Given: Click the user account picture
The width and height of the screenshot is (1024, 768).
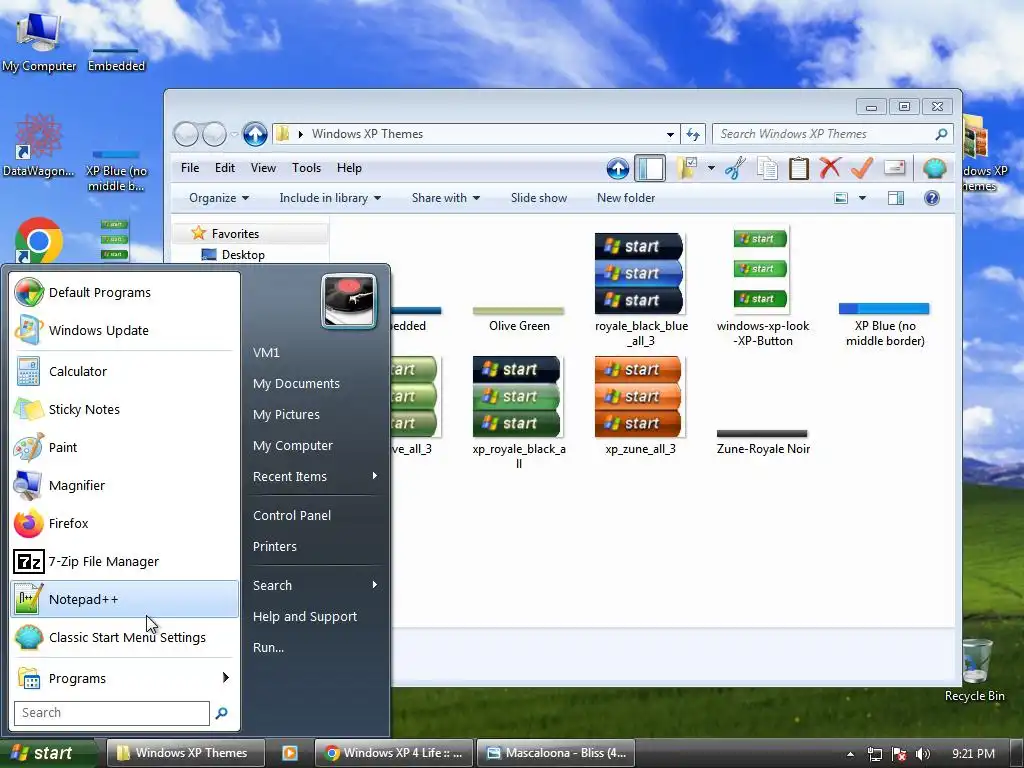Looking at the screenshot, I should (x=349, y=301).
